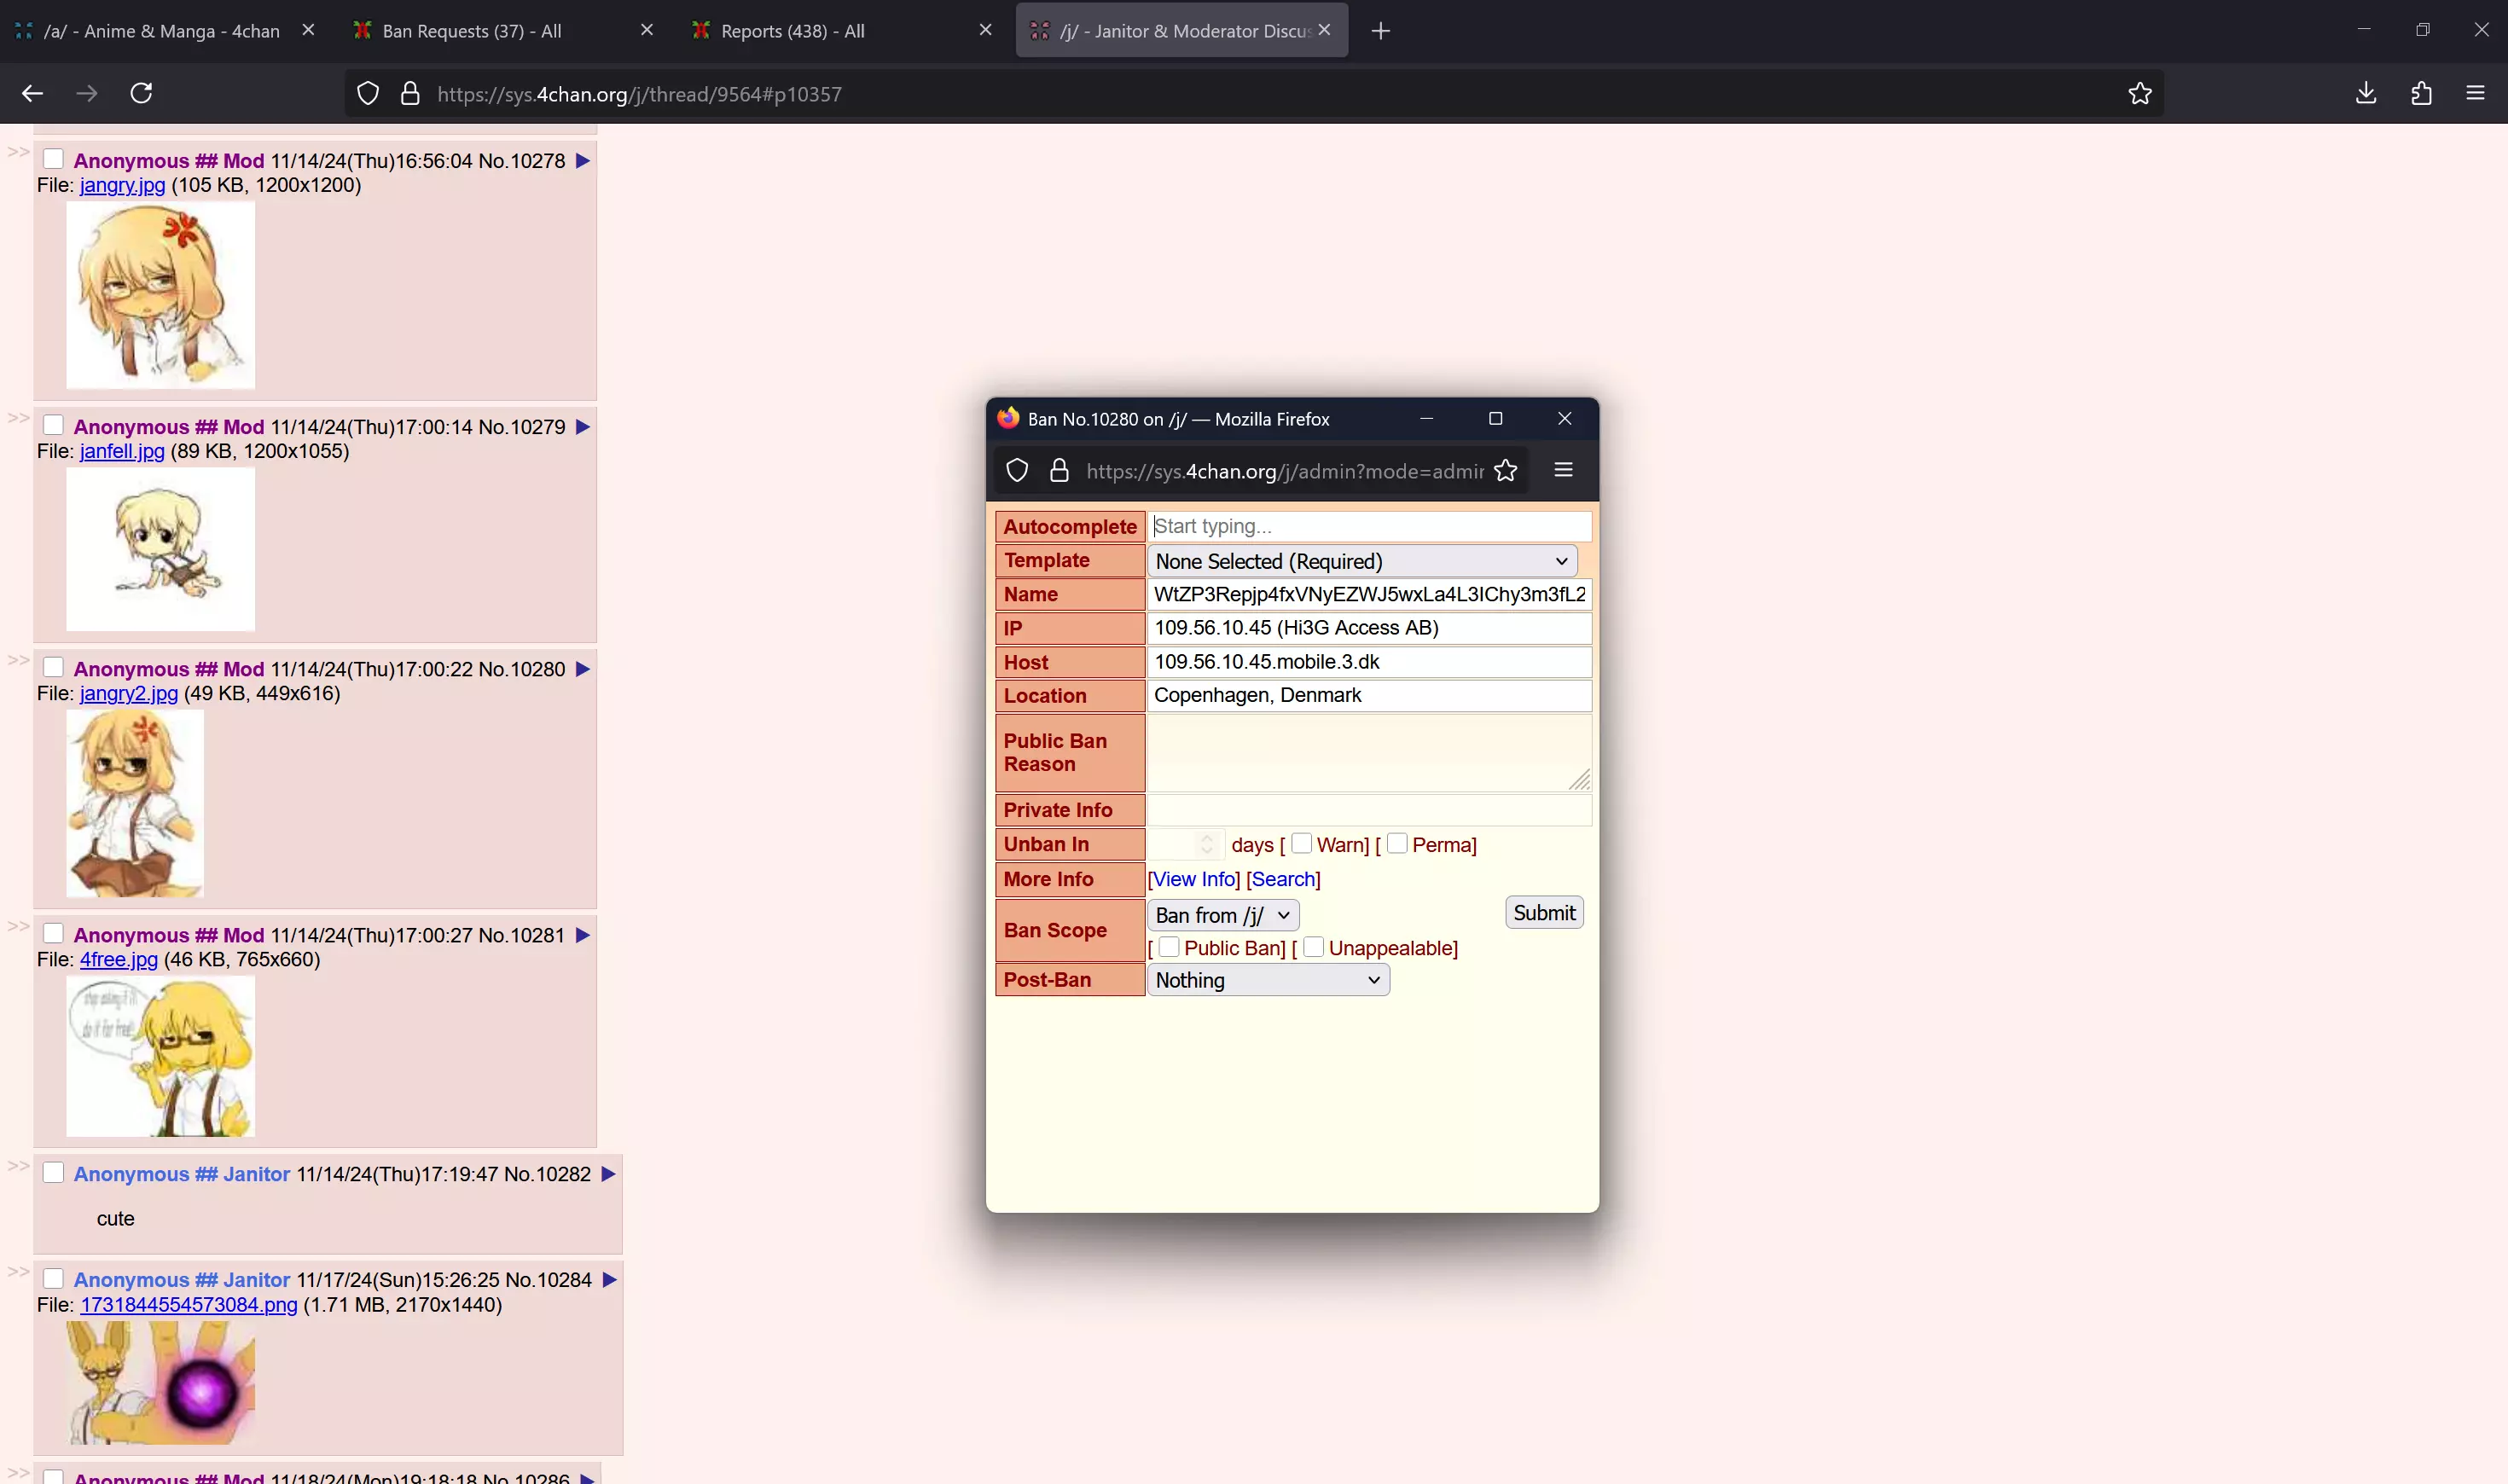Expand the Ban from /j/ scope dropdown
The width and height of the screenshot is (2508, 1484).
[x=1222, y=915]
